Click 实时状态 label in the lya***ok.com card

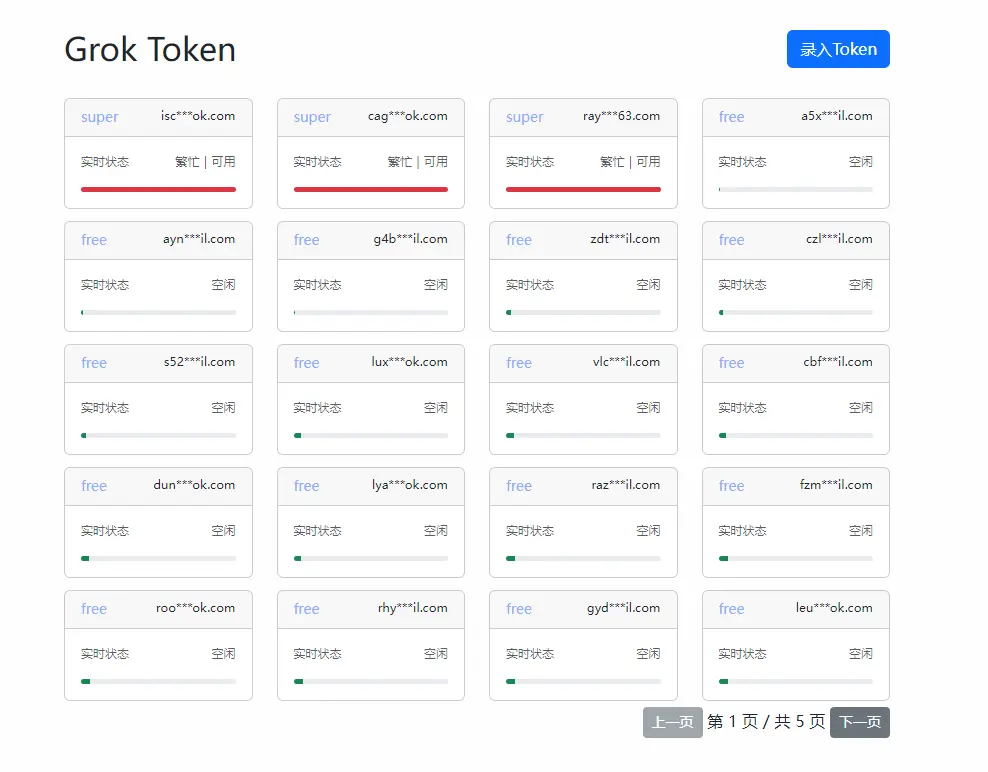pyautogui.click(x=318, y=531)
